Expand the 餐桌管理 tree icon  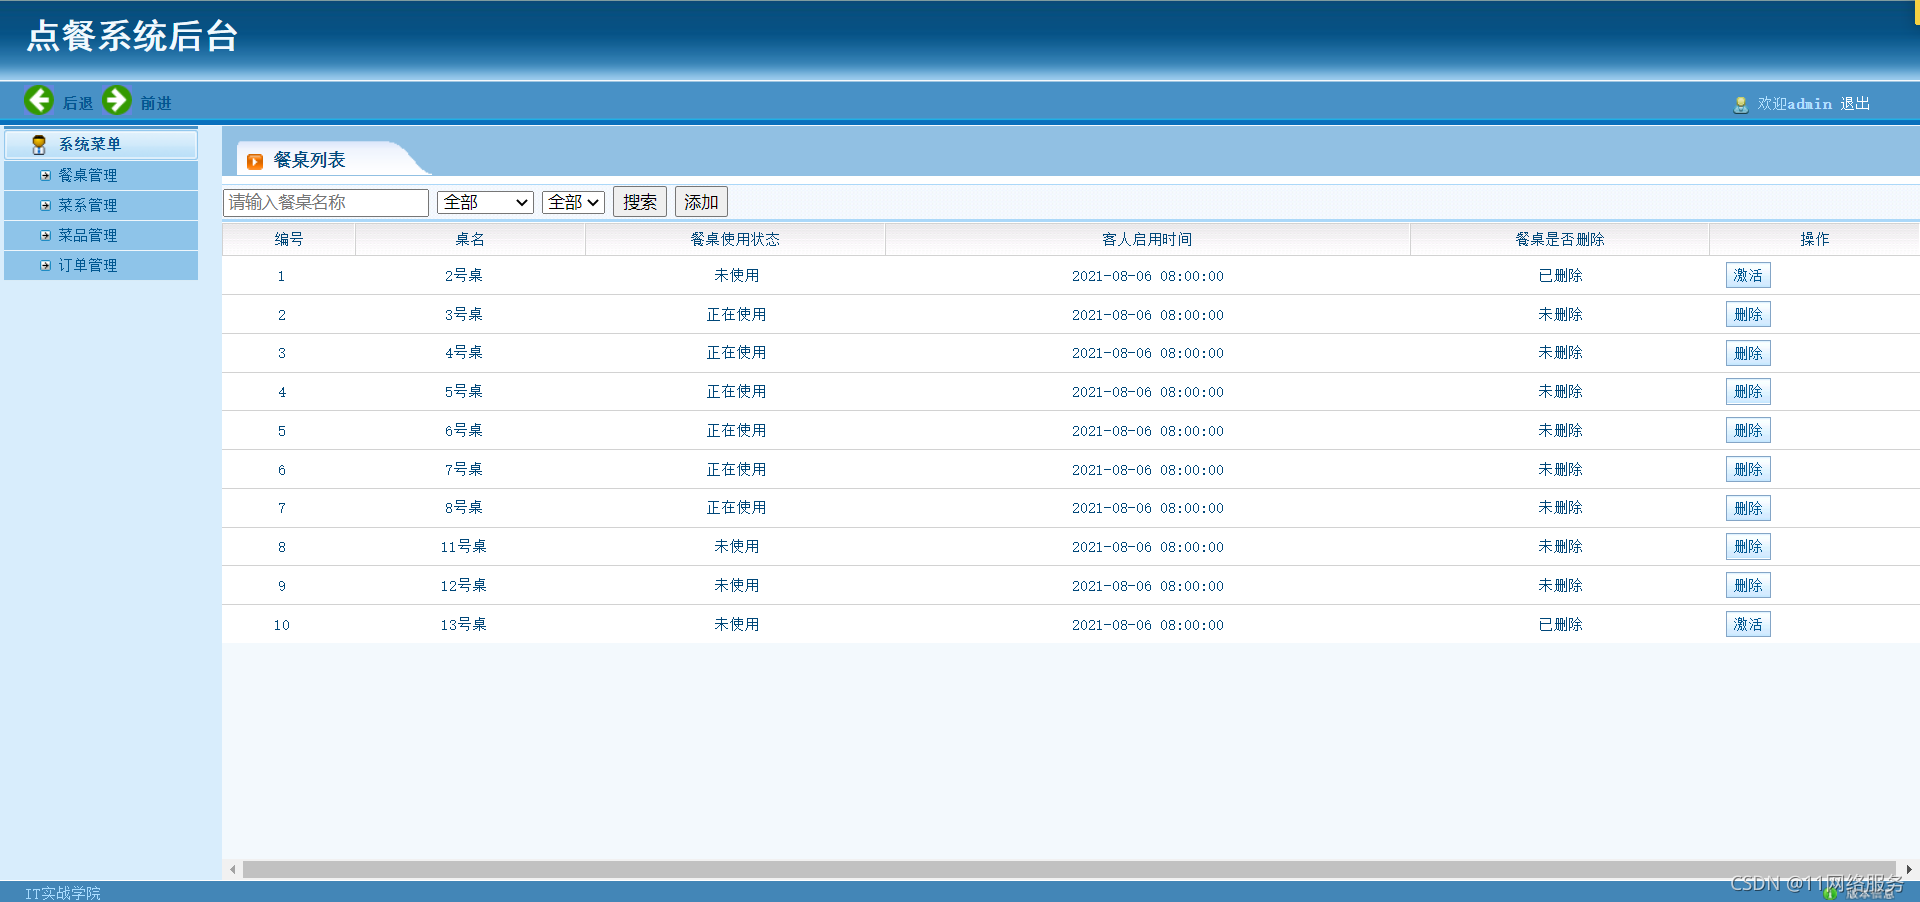(45, 175)
